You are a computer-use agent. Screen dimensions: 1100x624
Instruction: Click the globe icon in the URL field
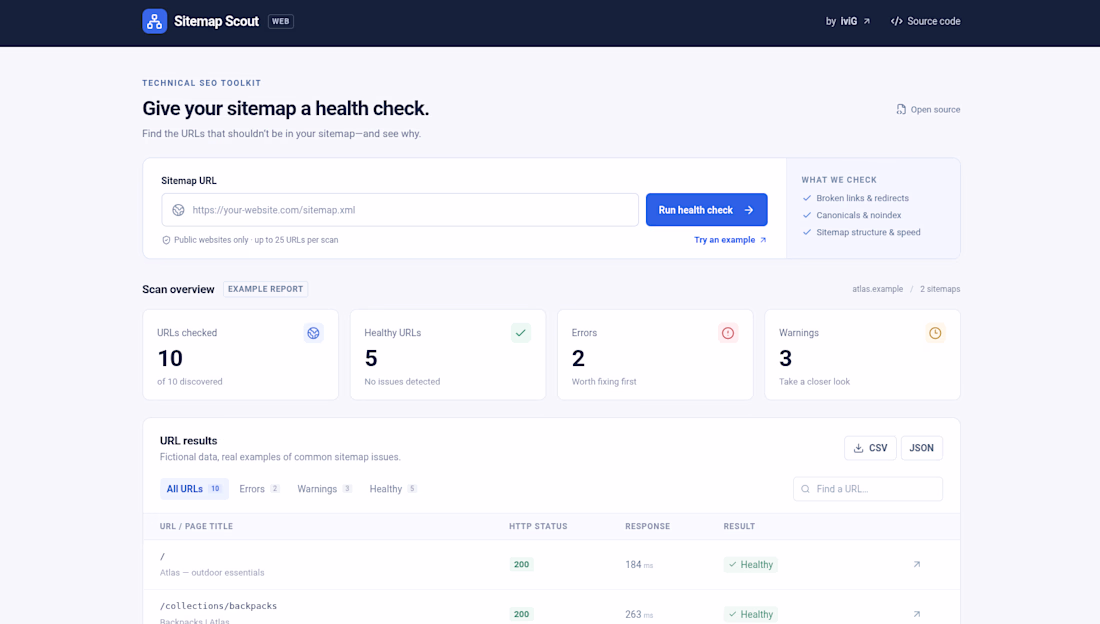(x=178, y=210)
